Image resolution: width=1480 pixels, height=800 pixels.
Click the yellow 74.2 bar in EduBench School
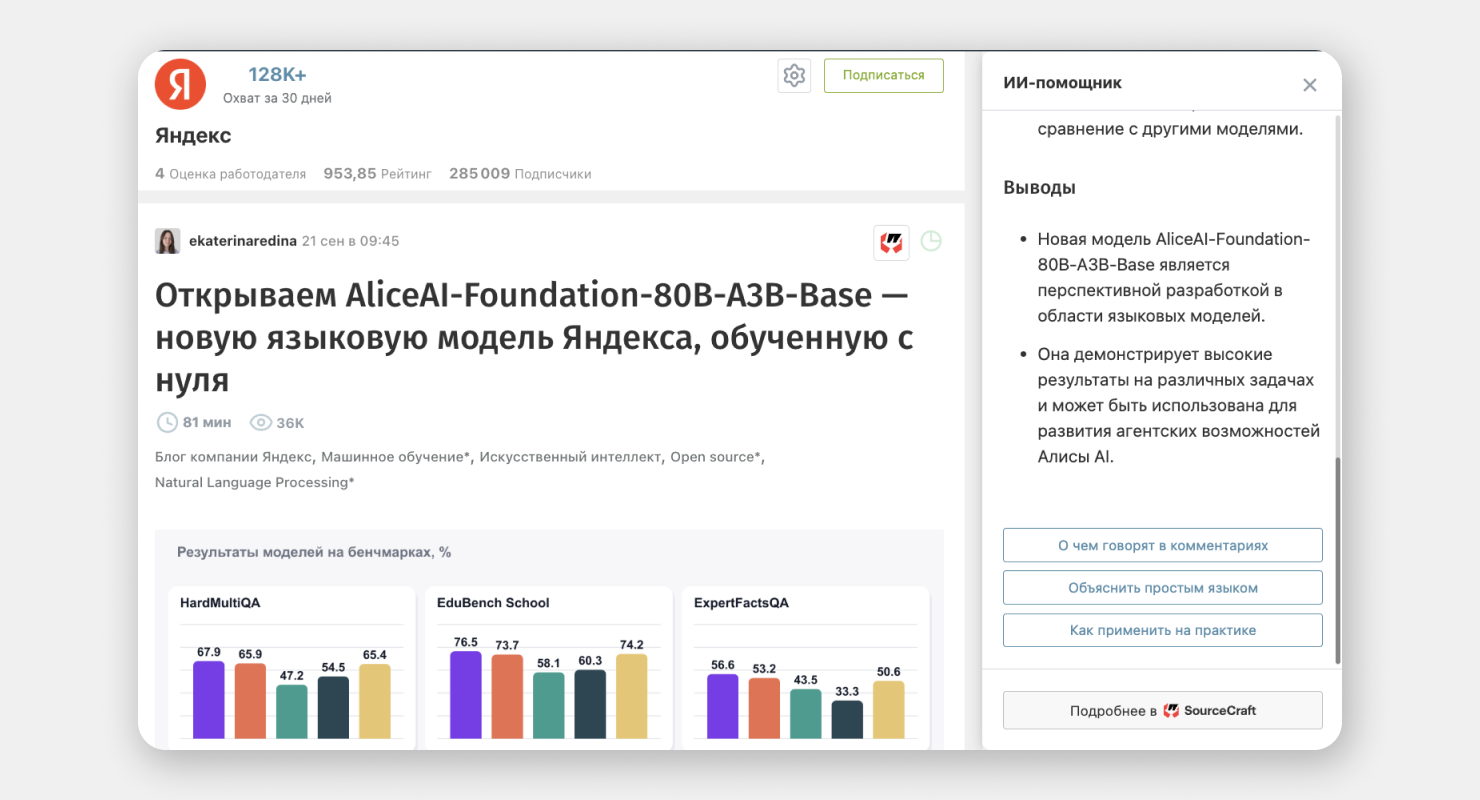[x=631, y=697]
